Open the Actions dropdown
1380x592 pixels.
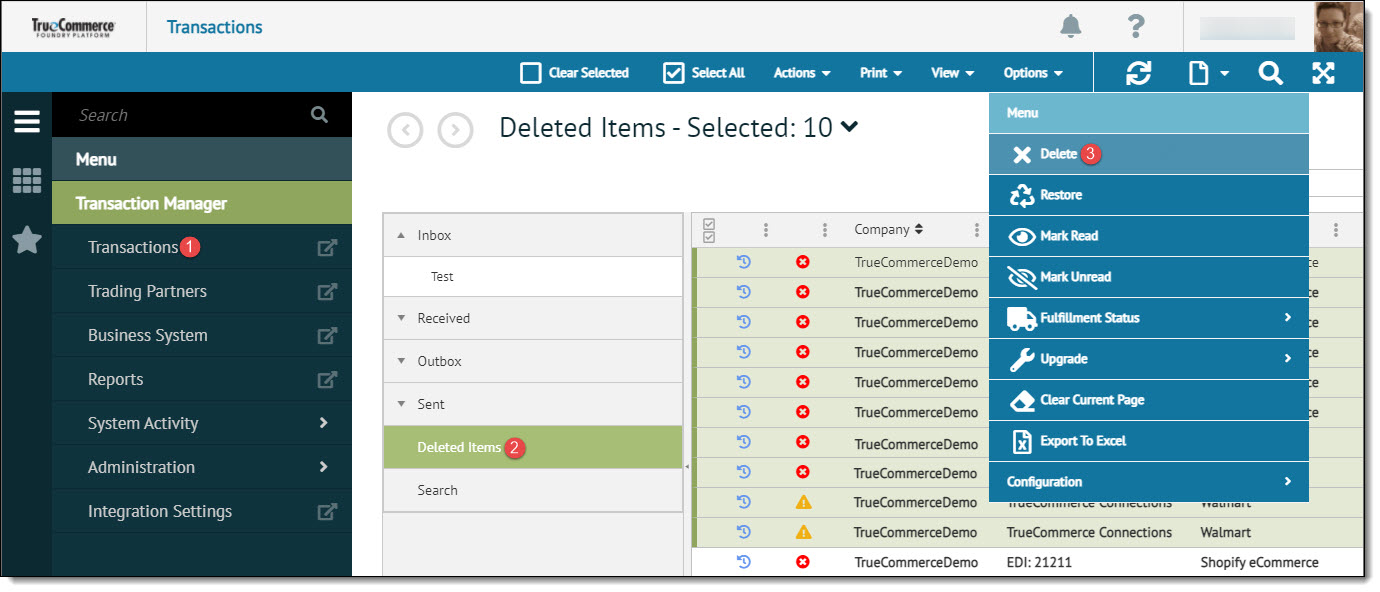click(802, 73)
